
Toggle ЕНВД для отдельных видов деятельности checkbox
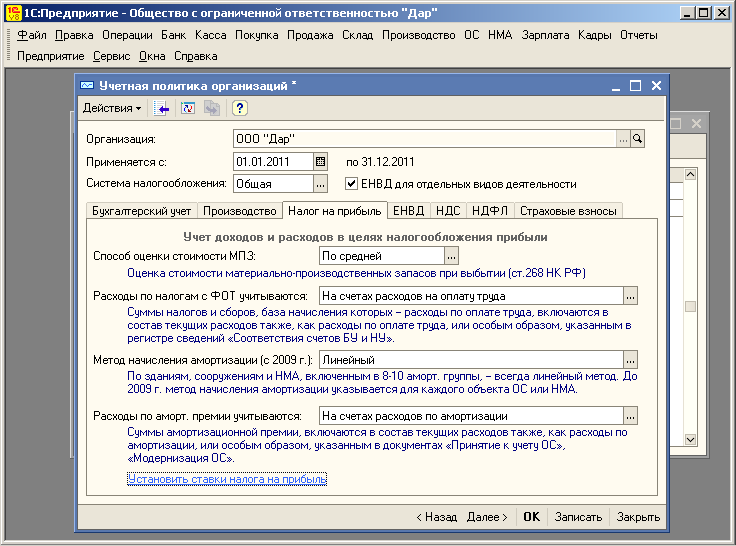coord(351,184)
